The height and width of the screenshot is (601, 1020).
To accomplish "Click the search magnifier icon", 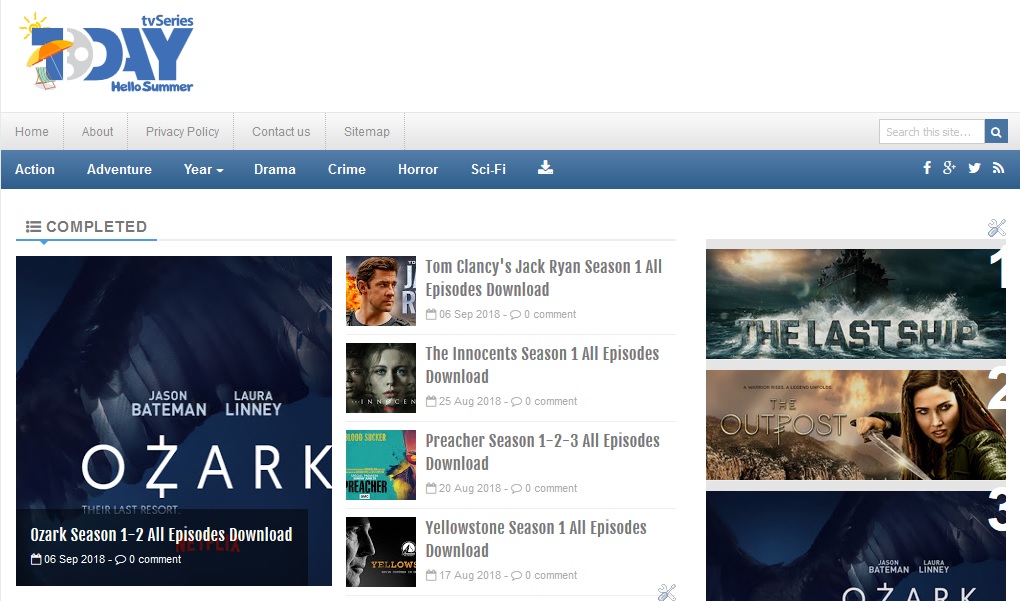I will click(x=996, y=131).
